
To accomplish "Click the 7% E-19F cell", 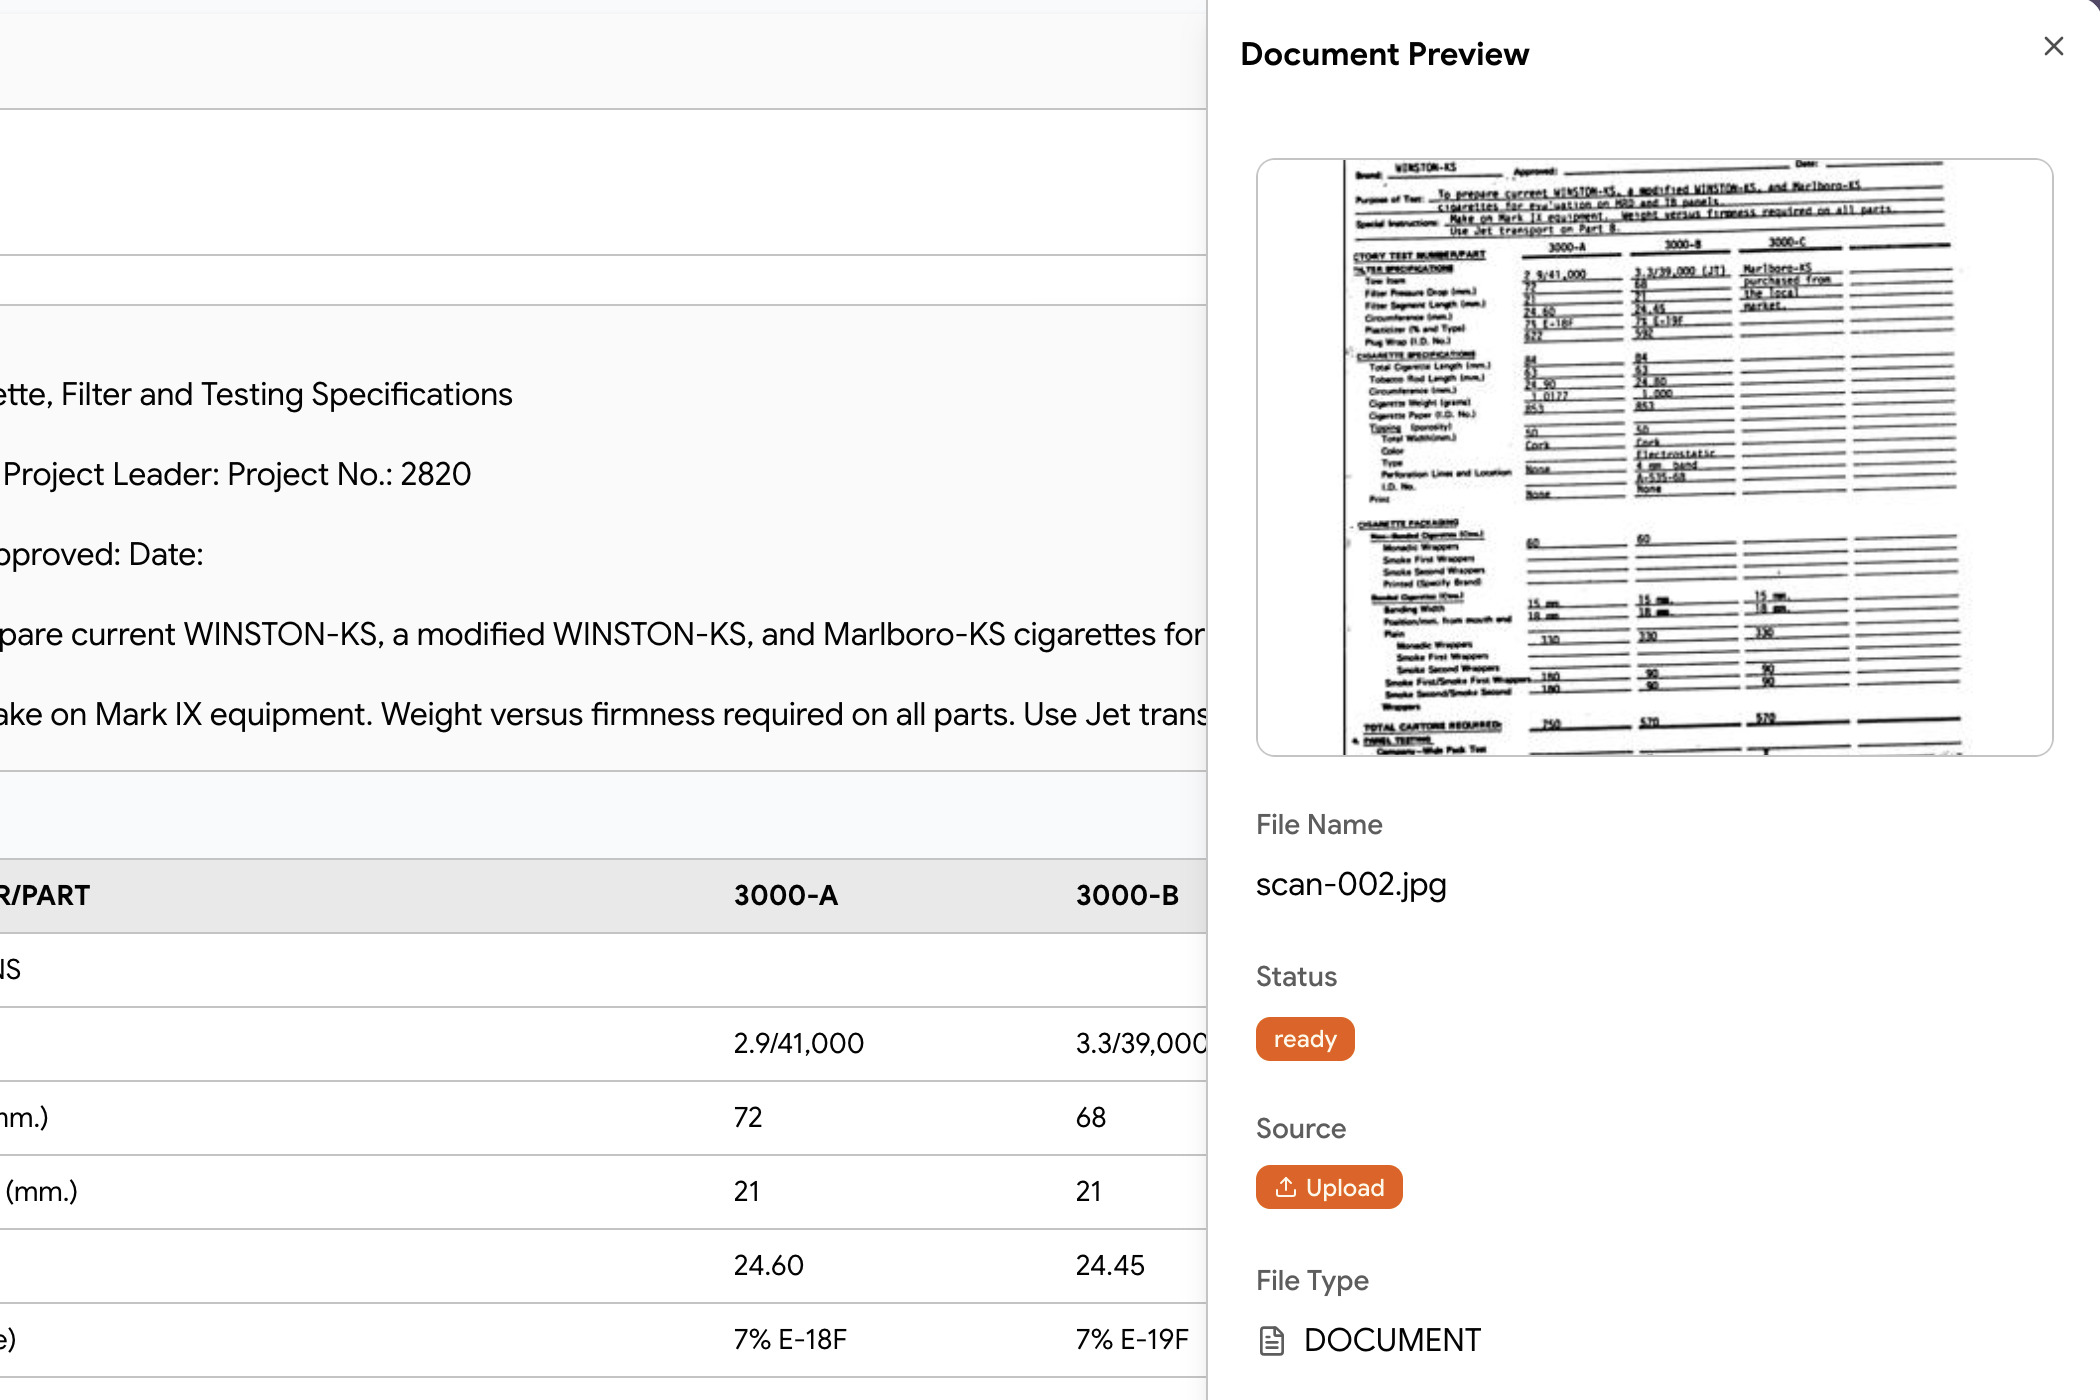I will [1132, 1339].
